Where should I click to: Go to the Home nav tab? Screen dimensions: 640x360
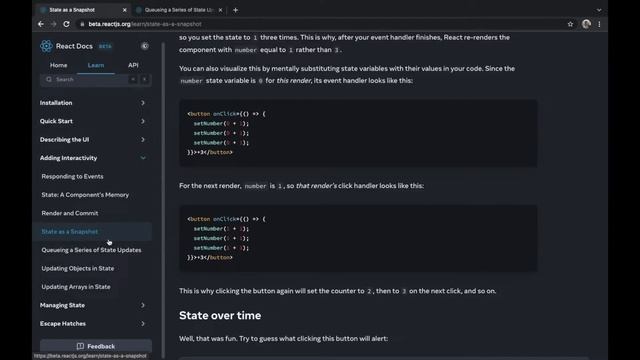pyautogui.click(x=58, y=65)
